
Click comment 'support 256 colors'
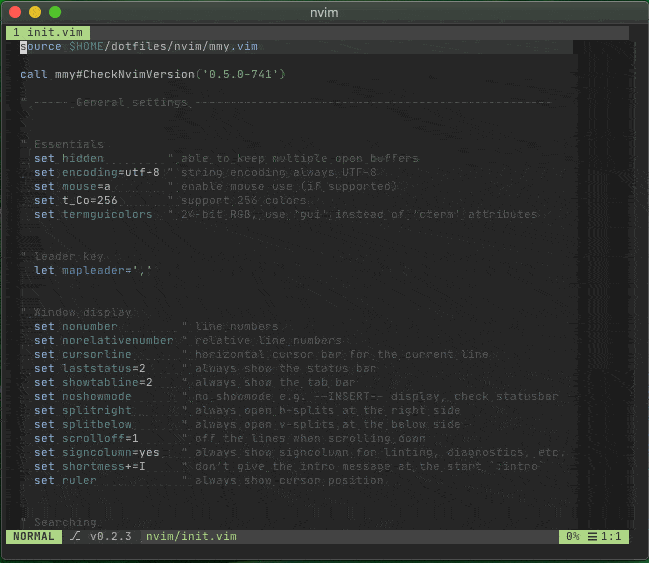point(244,201)
